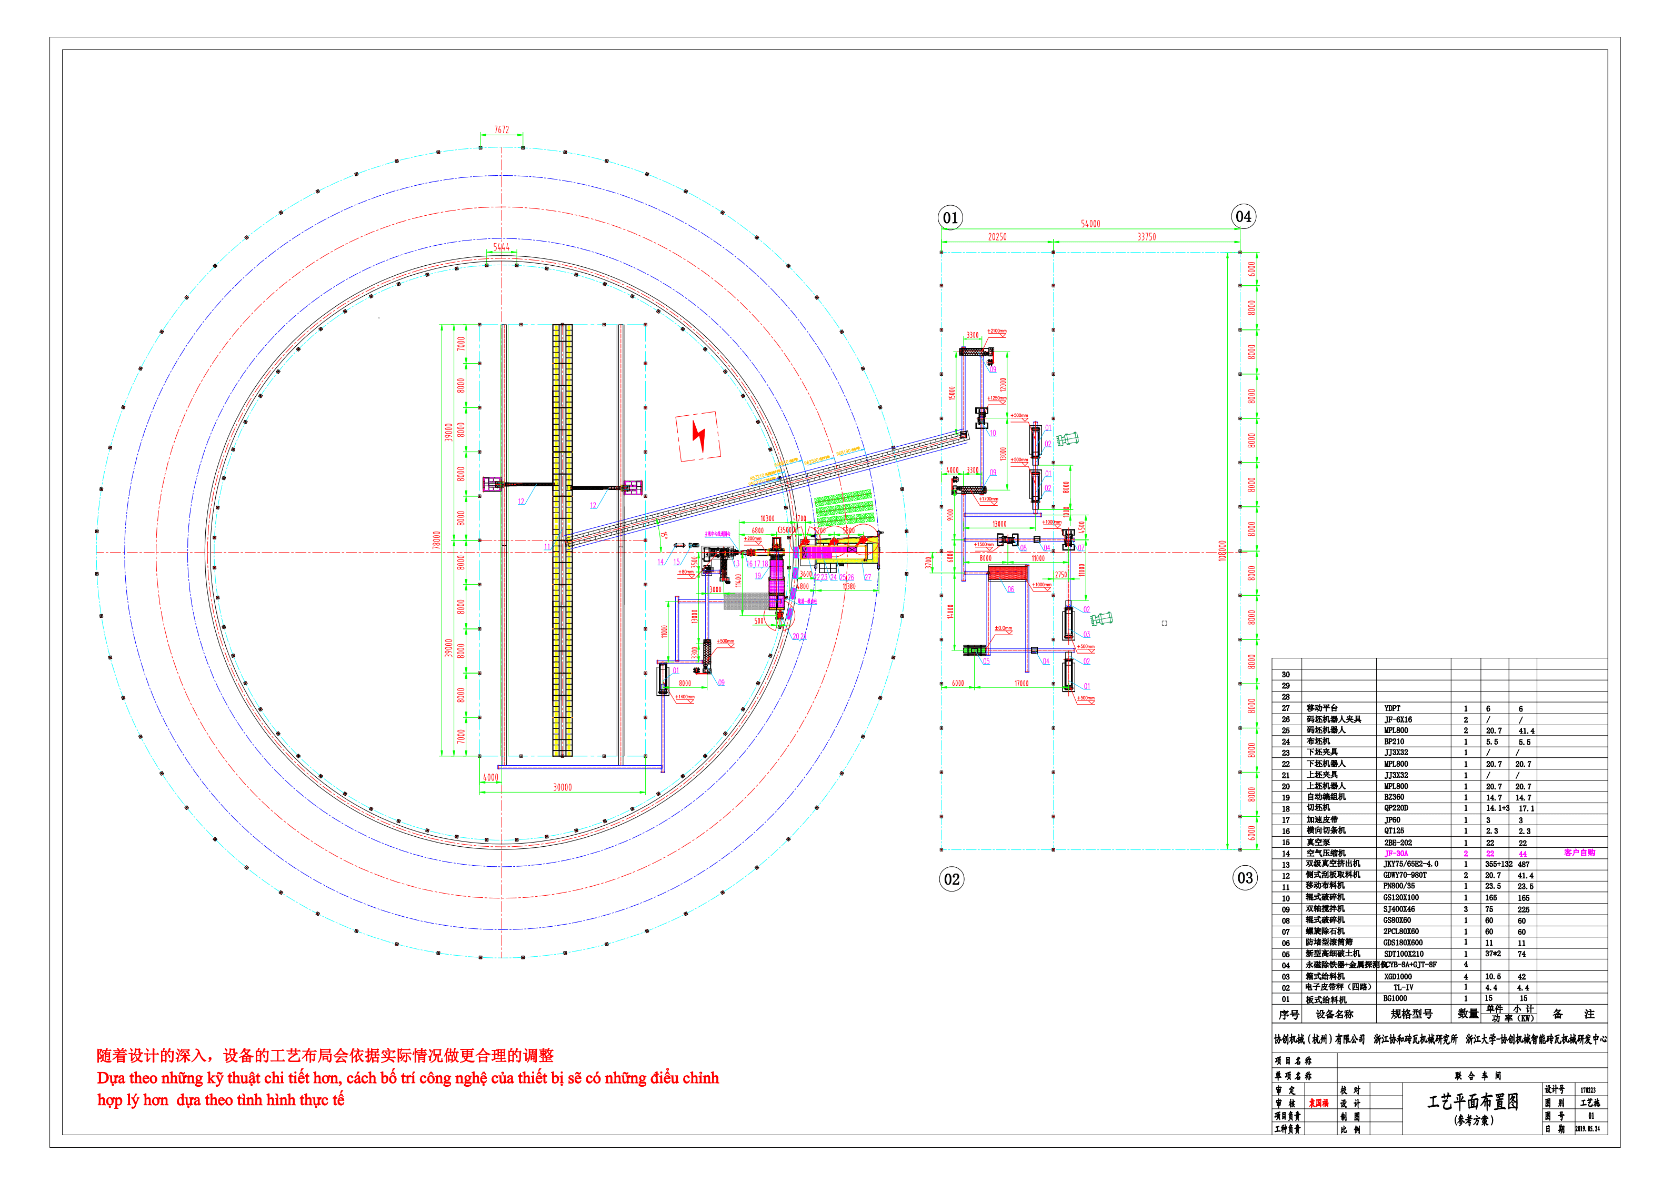Select the 设备名称 table header cell
The height and width of the screenshot is (1182, 1673).
pos(1334,1014)
